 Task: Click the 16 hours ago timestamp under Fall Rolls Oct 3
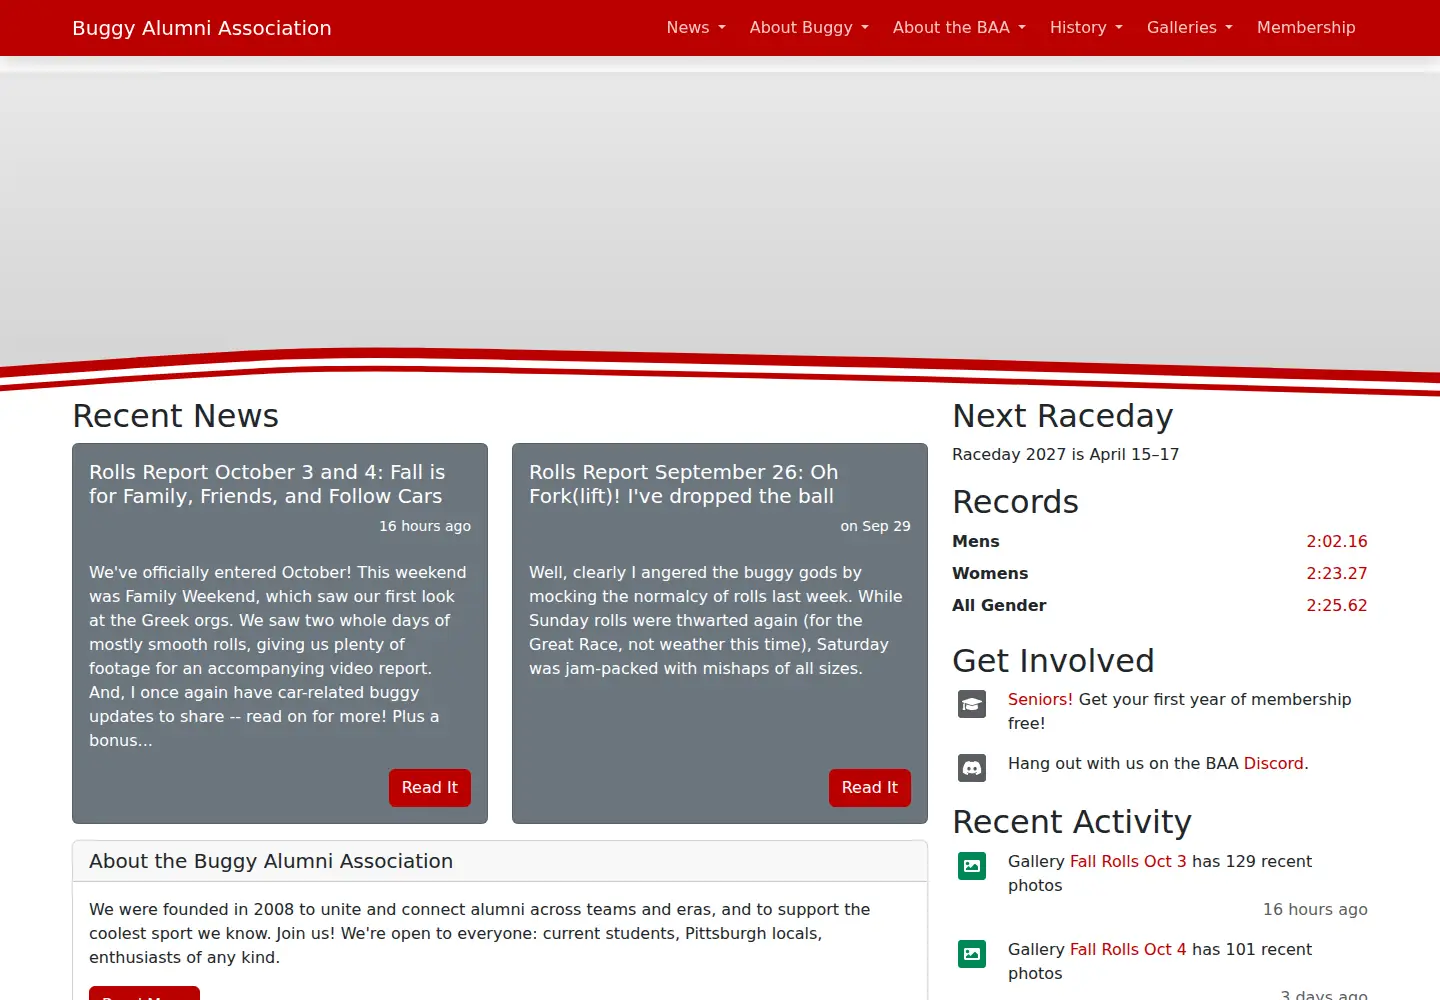1315,910
